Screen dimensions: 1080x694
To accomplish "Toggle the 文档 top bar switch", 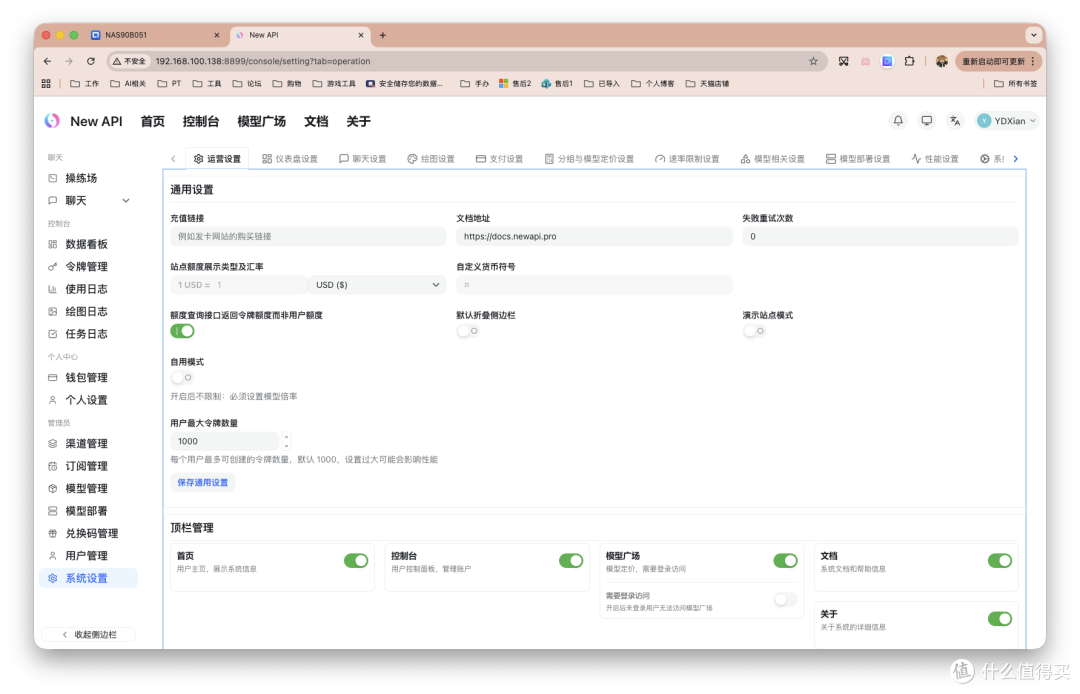I will click(x=999, y=560).
